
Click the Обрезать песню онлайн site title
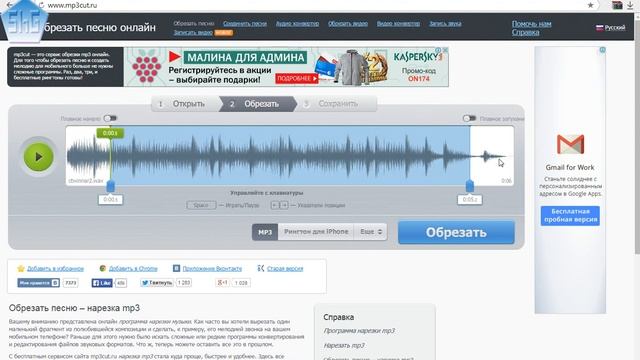[100, 27]
